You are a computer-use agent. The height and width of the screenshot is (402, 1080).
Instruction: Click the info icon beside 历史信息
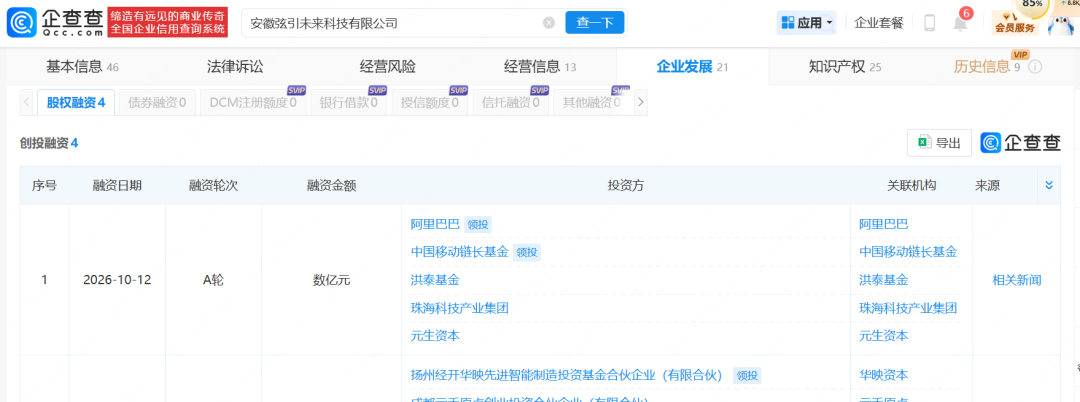[1035, 67]
